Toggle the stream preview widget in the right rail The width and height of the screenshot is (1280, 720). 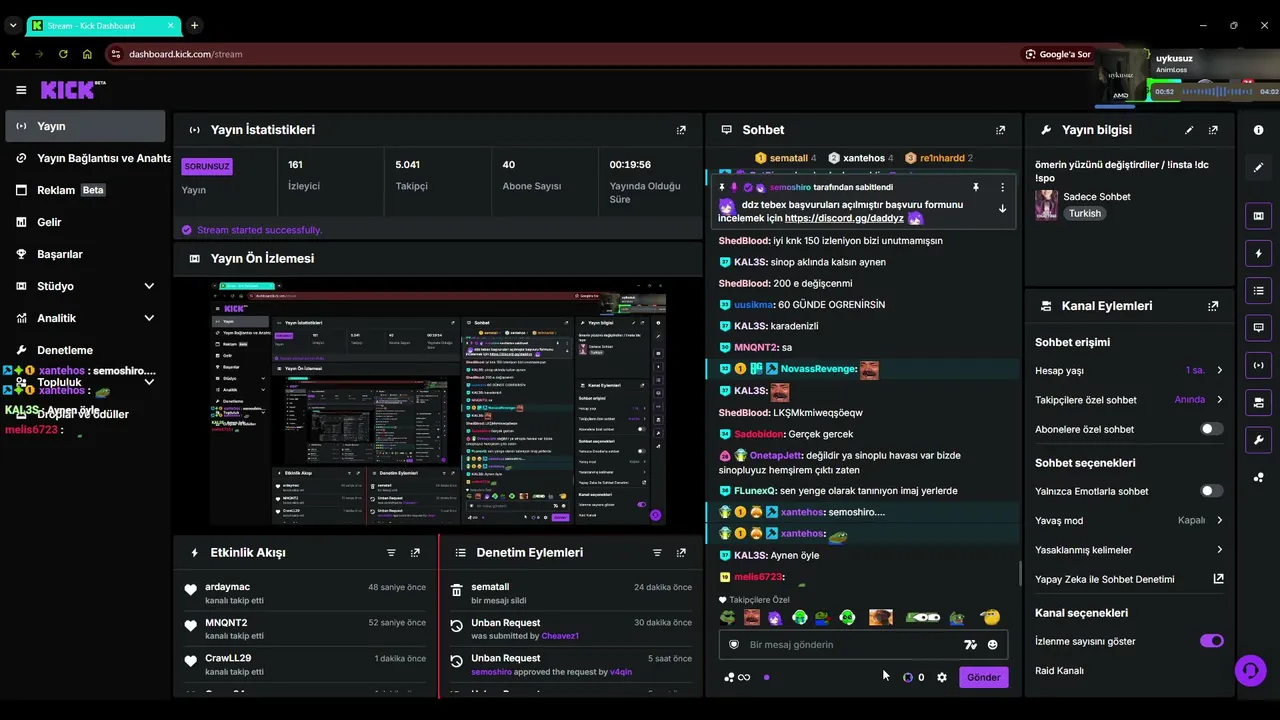click(1258, 216)
